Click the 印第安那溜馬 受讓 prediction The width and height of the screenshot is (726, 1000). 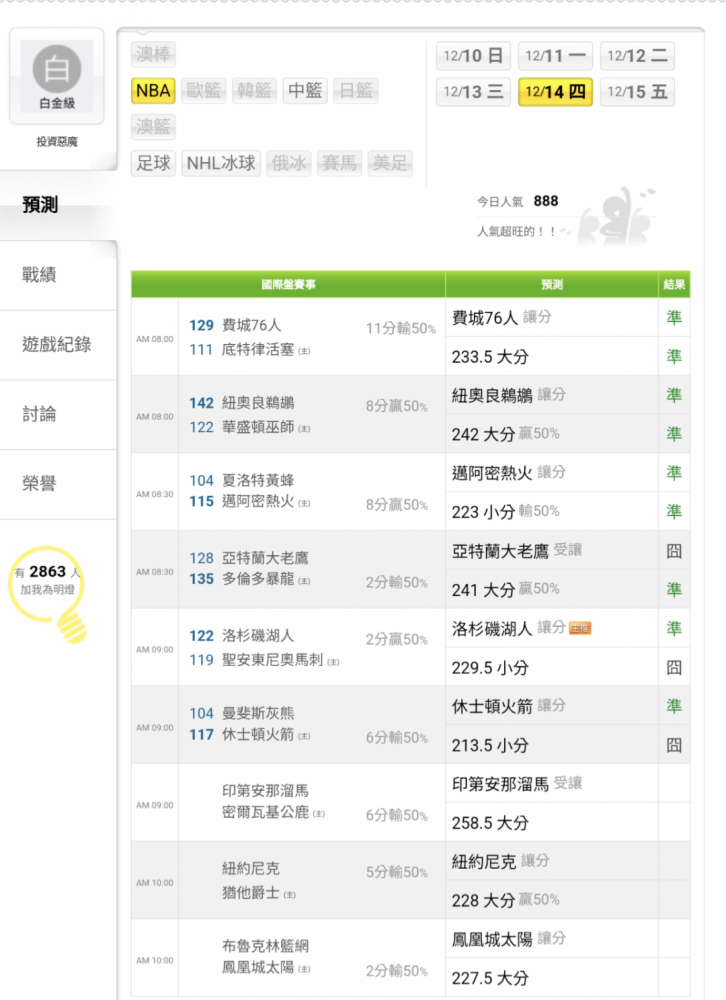click(x=517, y=784)
